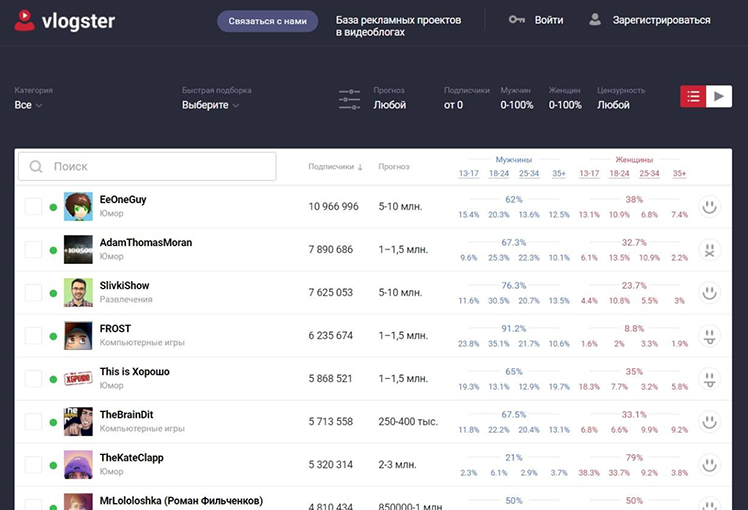Click the Компьютерные игры label under FROST
748x510 pixels.
[x=142, y=343]
